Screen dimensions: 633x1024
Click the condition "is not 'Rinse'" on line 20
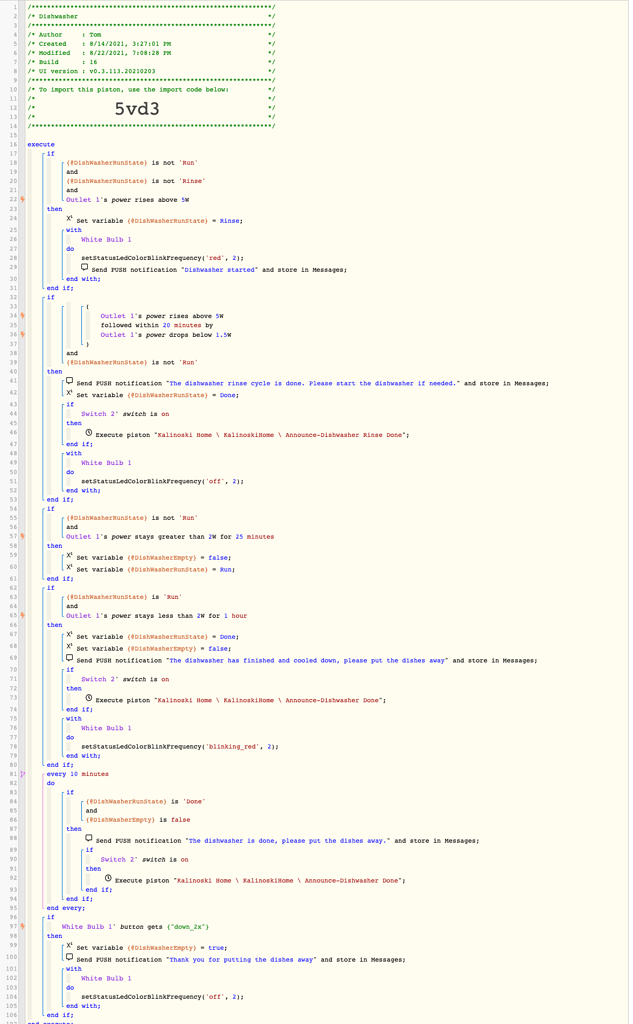[178, 181]
